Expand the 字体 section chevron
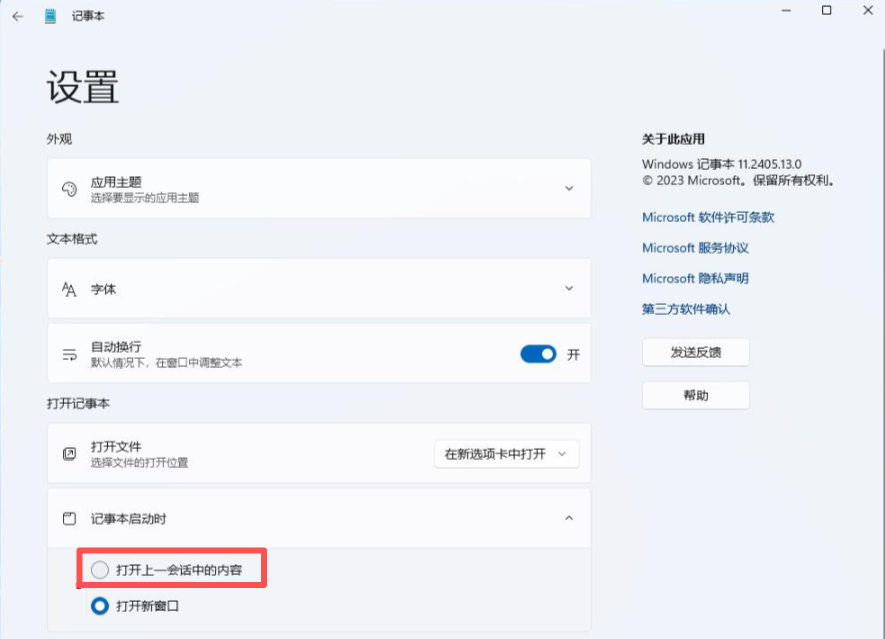 coord(569,288)
